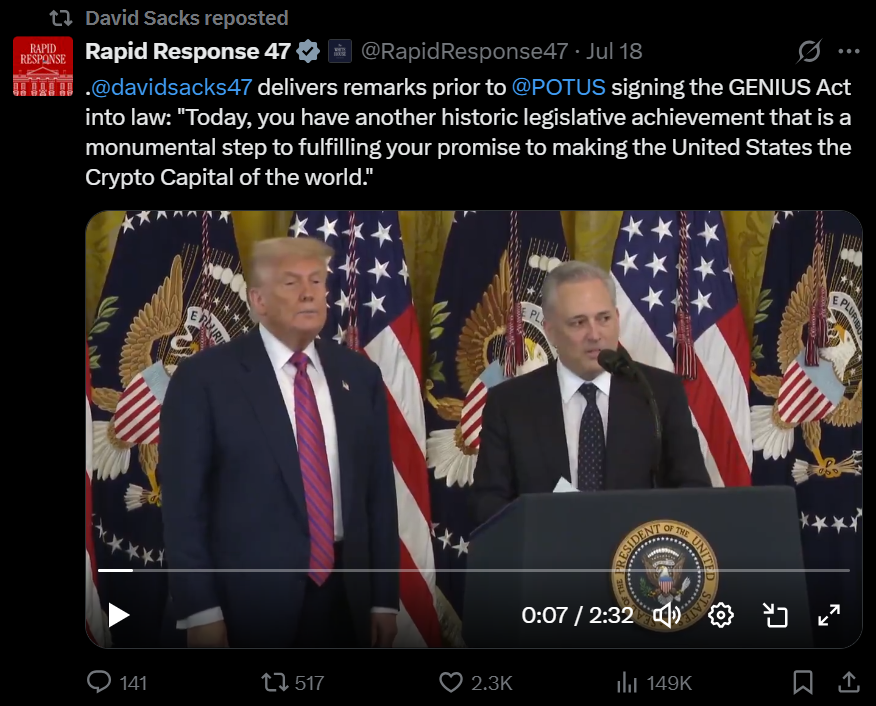Click the verified badge icon
The image size is (876, 706).
[310, 51]
